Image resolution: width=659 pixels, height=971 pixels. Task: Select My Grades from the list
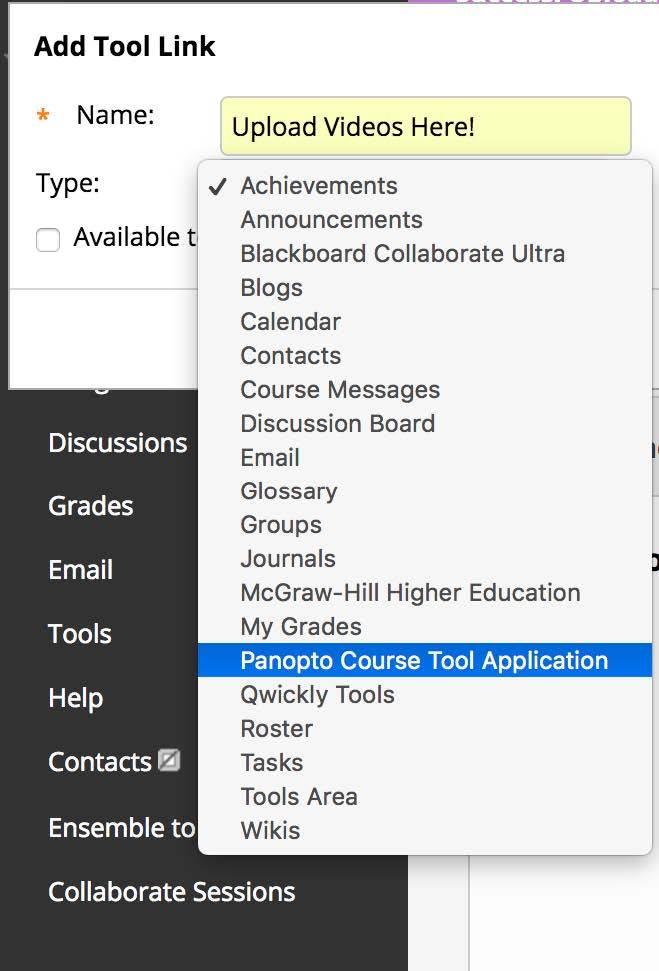click(300, 626)
